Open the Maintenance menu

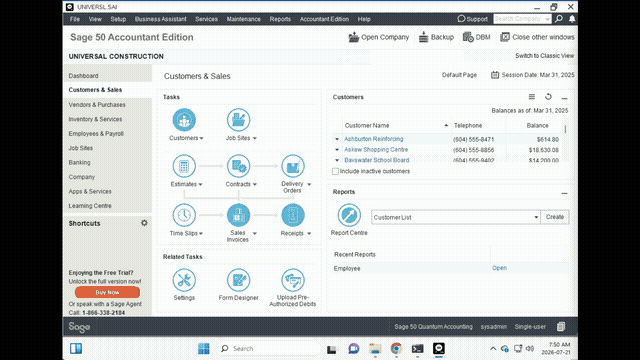[244, 19]
